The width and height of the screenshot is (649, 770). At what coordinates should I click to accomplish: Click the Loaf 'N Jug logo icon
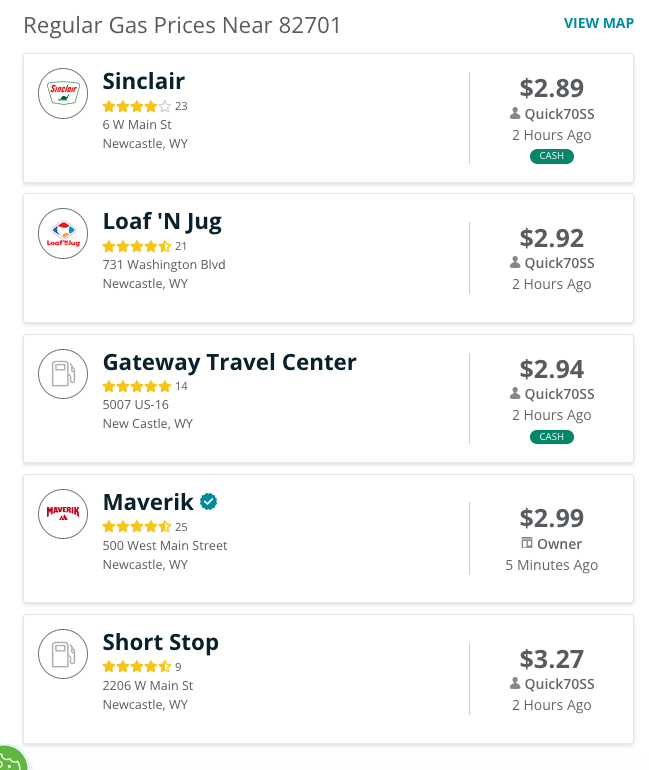[x=63, y=233]
